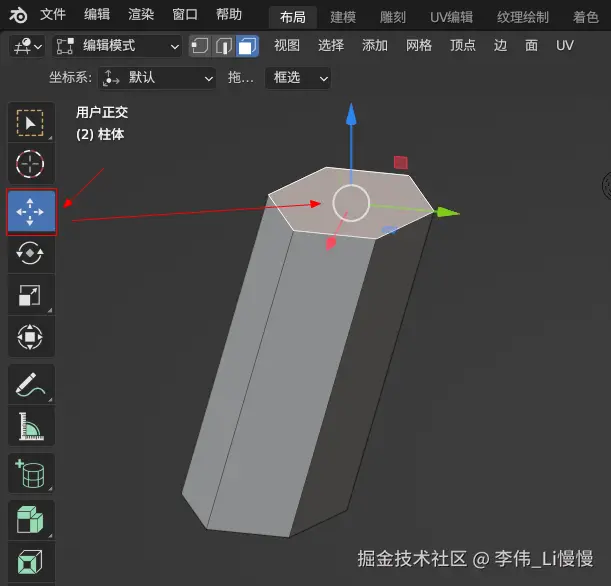Select the Transform tool
This screenshot has width=611, height=586.
coord(31,337)
